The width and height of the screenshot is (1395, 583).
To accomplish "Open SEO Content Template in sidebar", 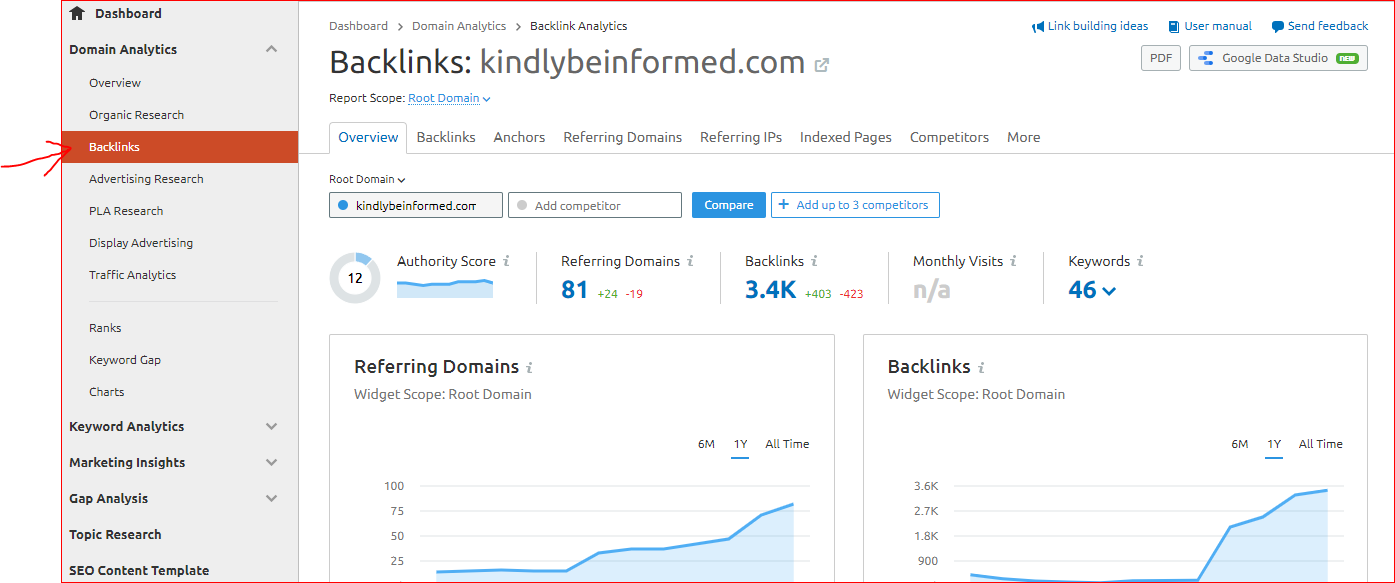I will pos(139,570).
